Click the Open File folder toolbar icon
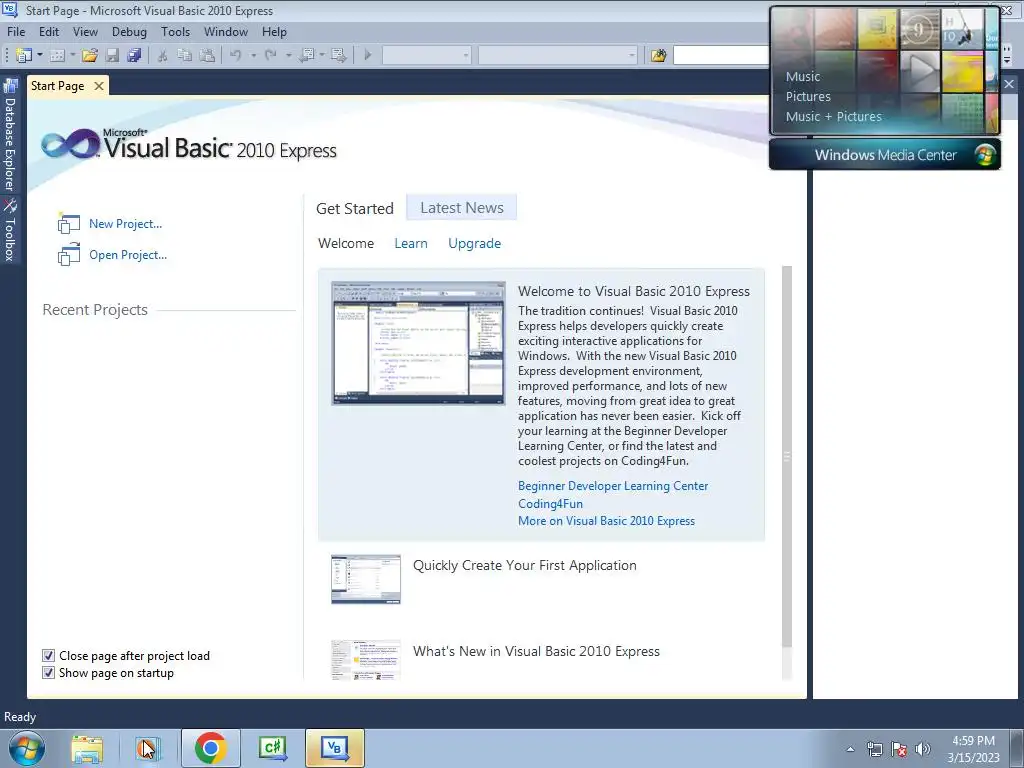 click(89, 56)
